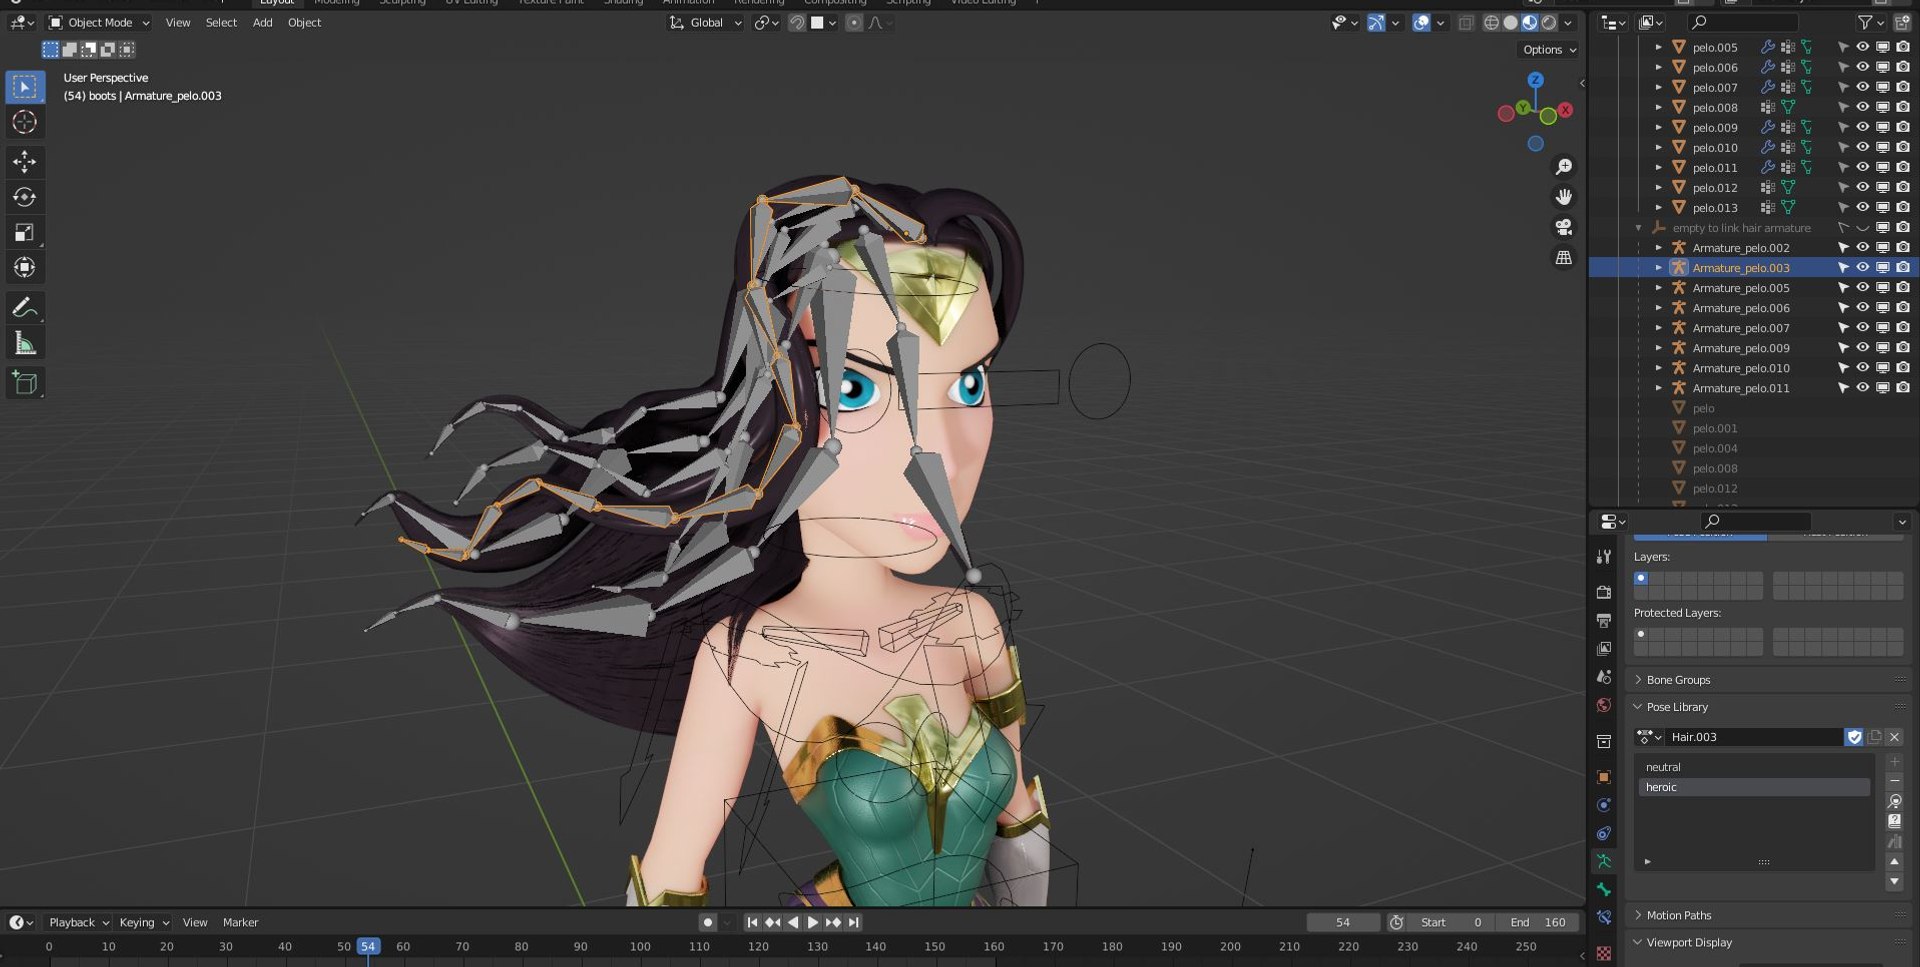Activate the Move tool
Viewport: 1920px width, 967px height.
point(25,161)
